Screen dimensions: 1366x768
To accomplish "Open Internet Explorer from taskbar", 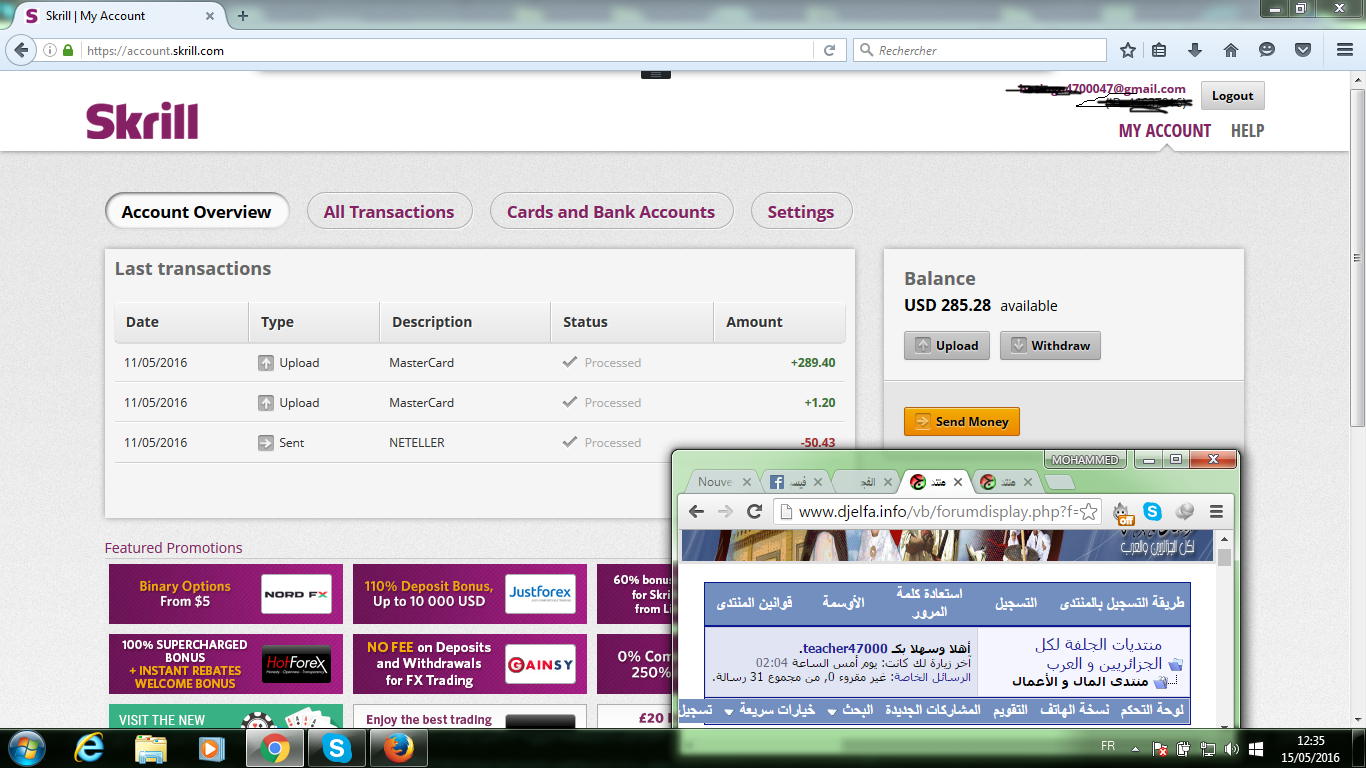I will [x=90, y=748].
